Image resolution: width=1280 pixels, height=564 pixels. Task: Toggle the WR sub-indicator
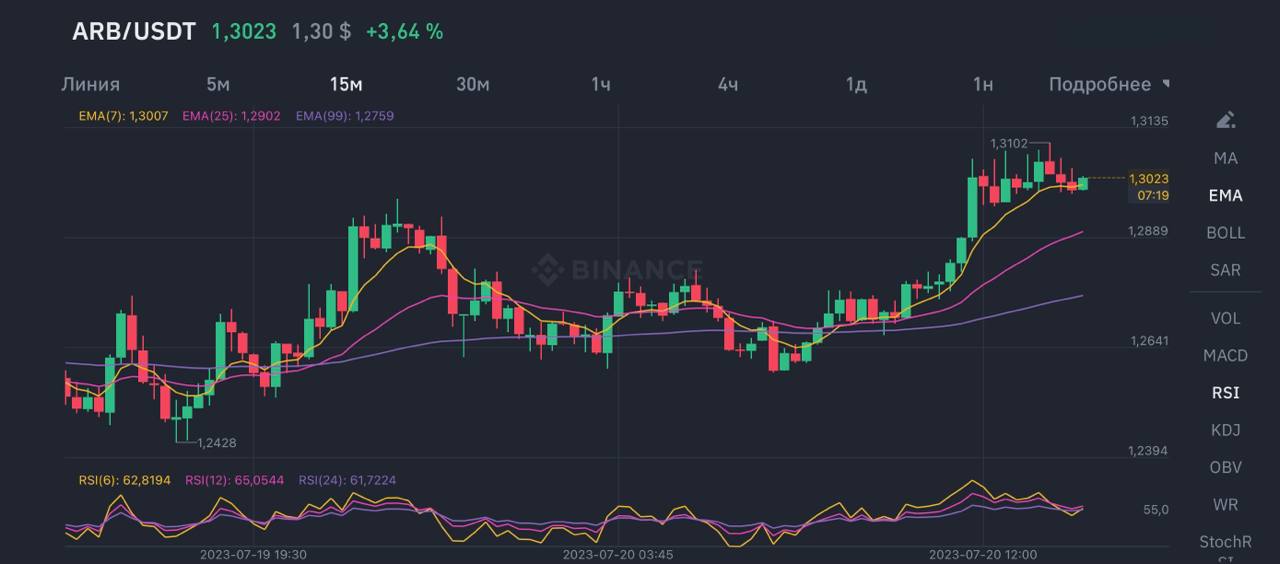[x=1225, y=504]
